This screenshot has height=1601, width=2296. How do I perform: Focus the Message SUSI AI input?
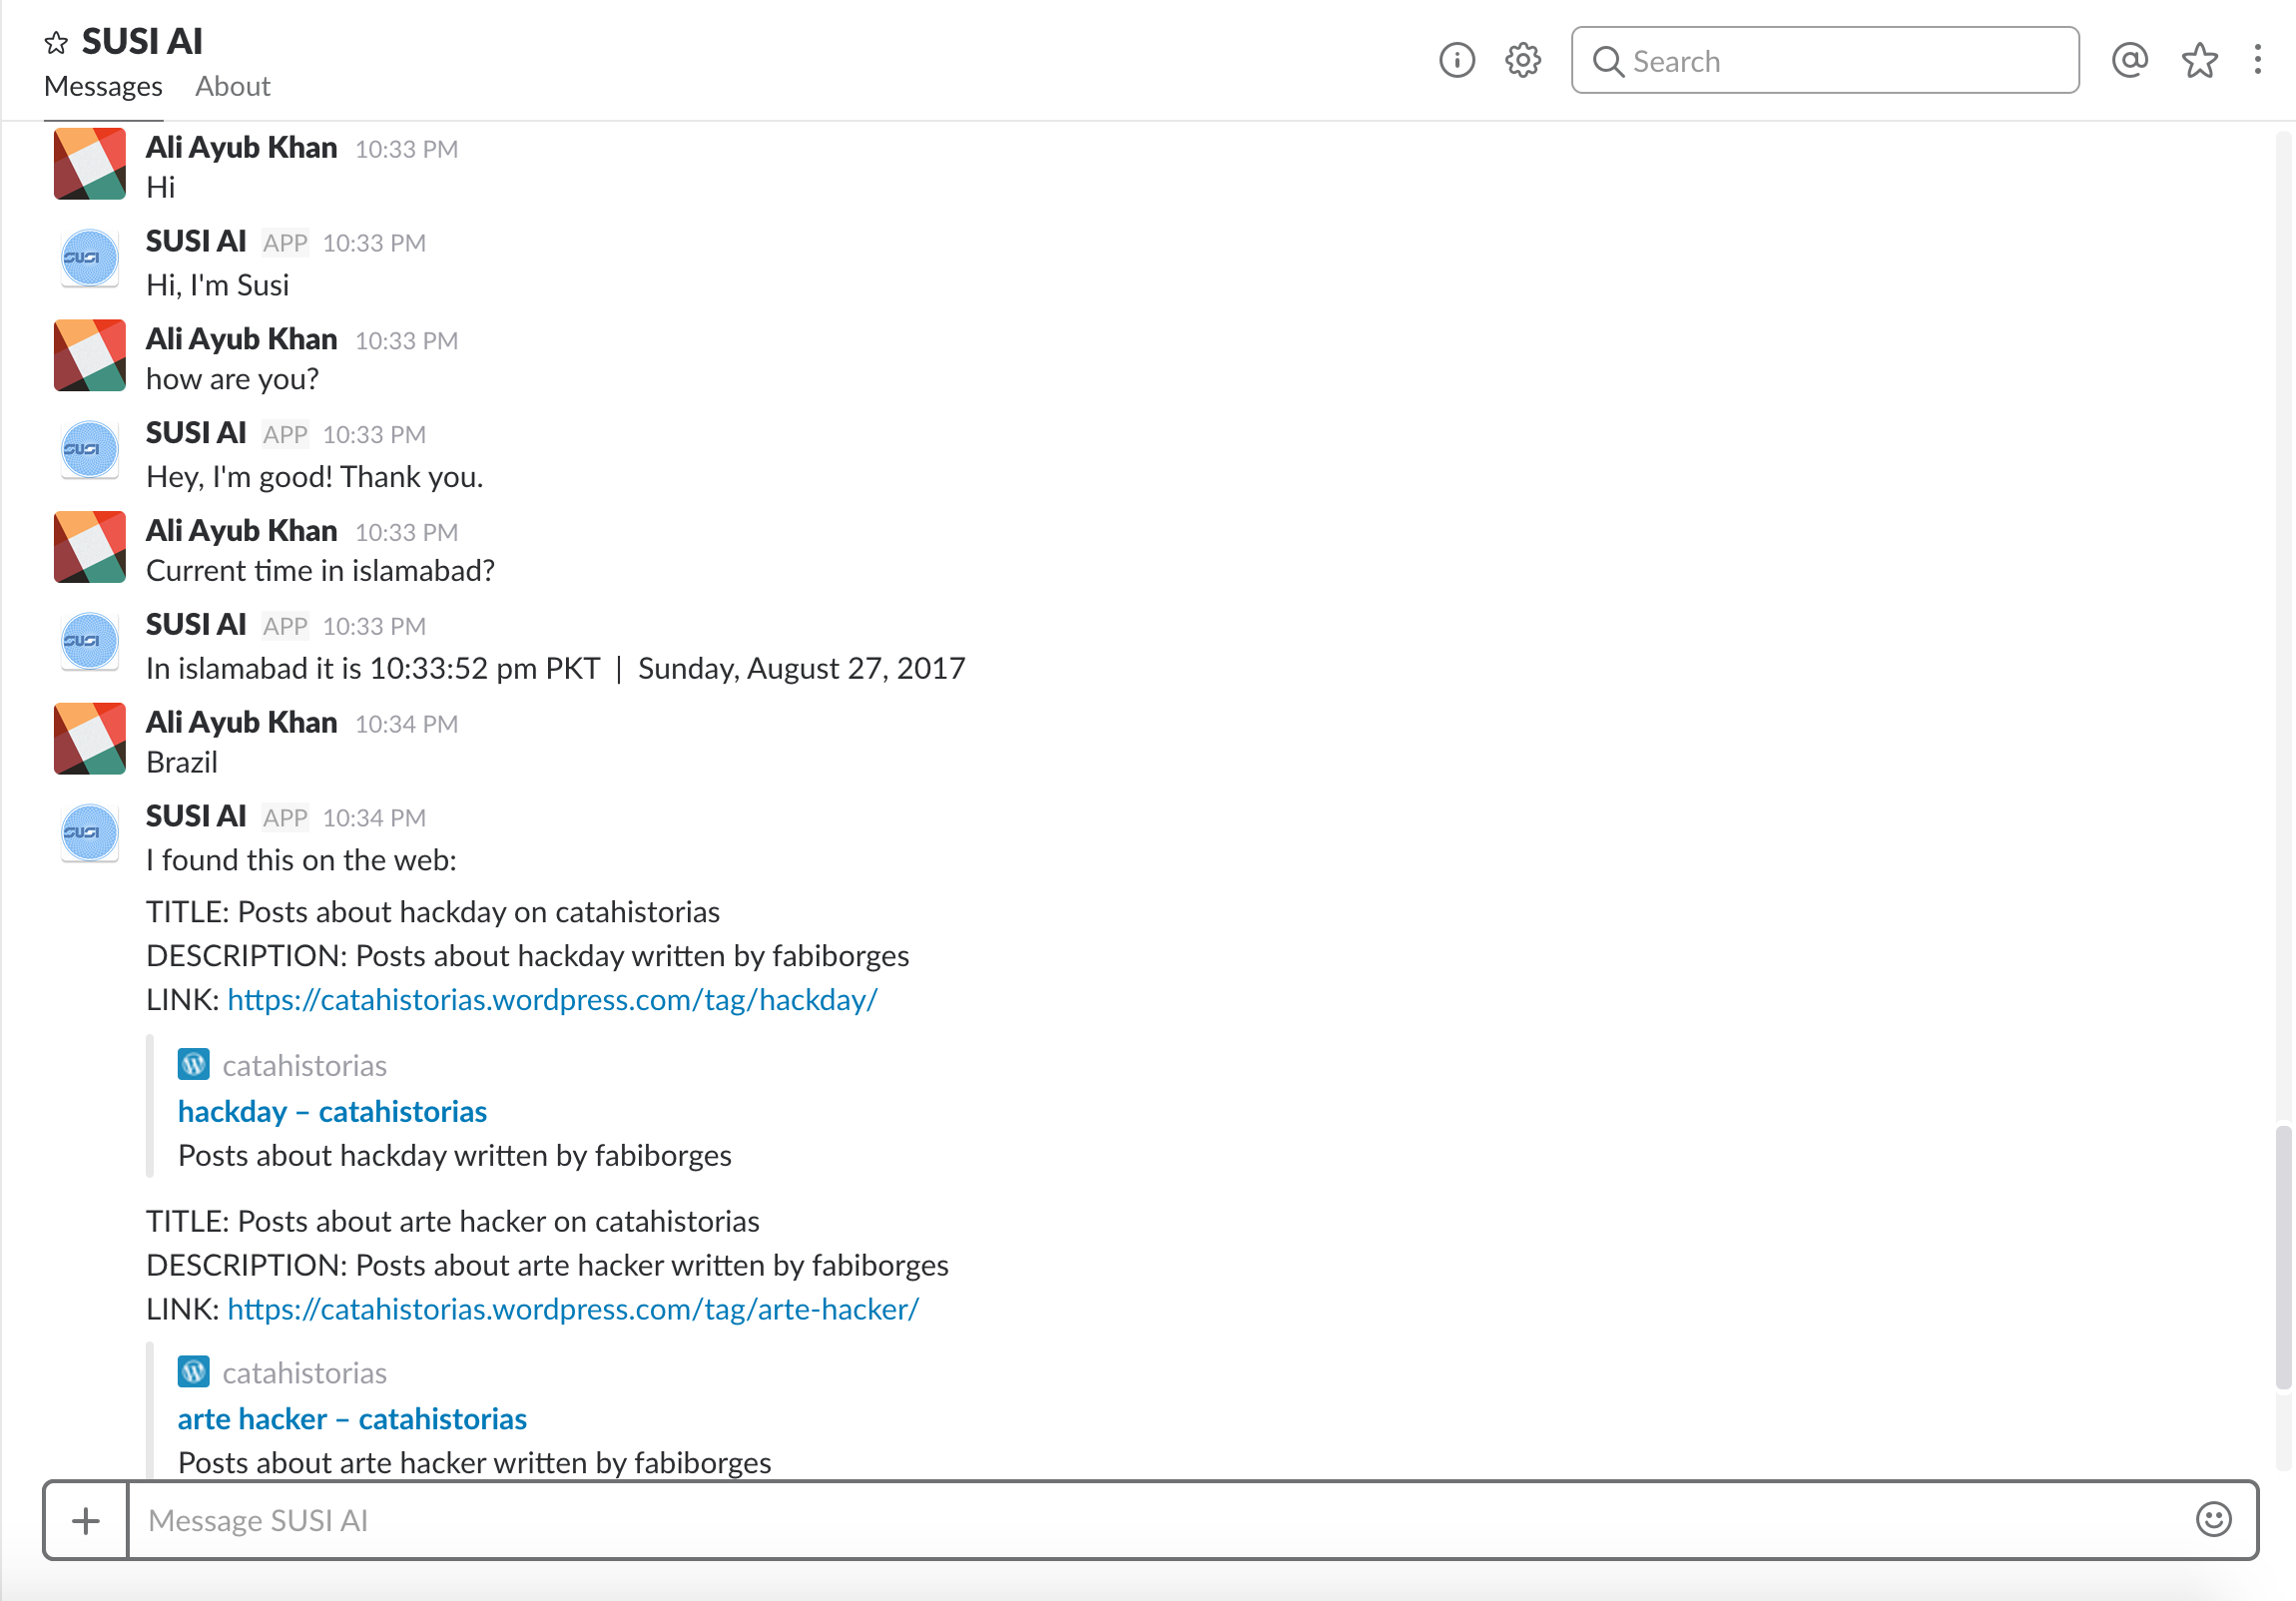point(1150,1520)
